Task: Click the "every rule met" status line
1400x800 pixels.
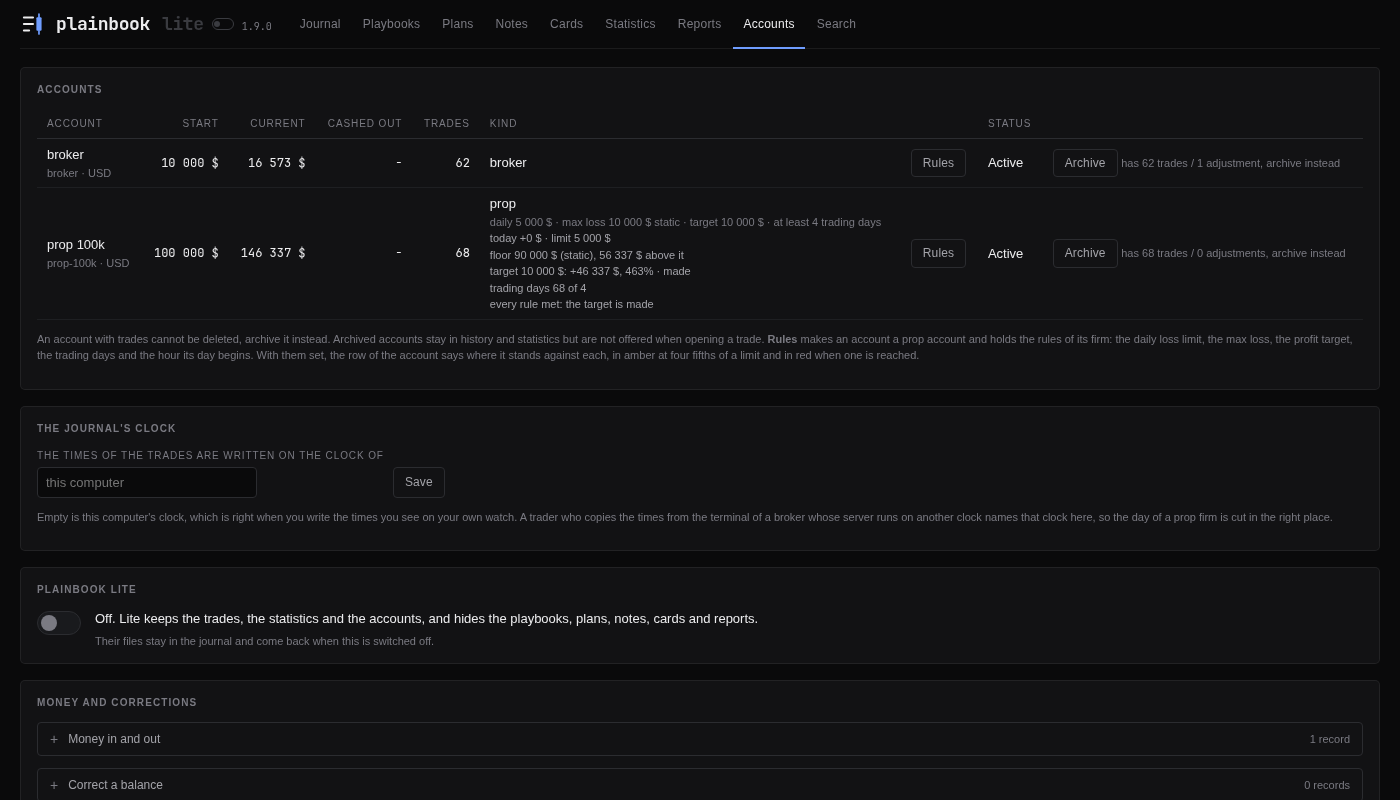Action: (x=572, y=304)
